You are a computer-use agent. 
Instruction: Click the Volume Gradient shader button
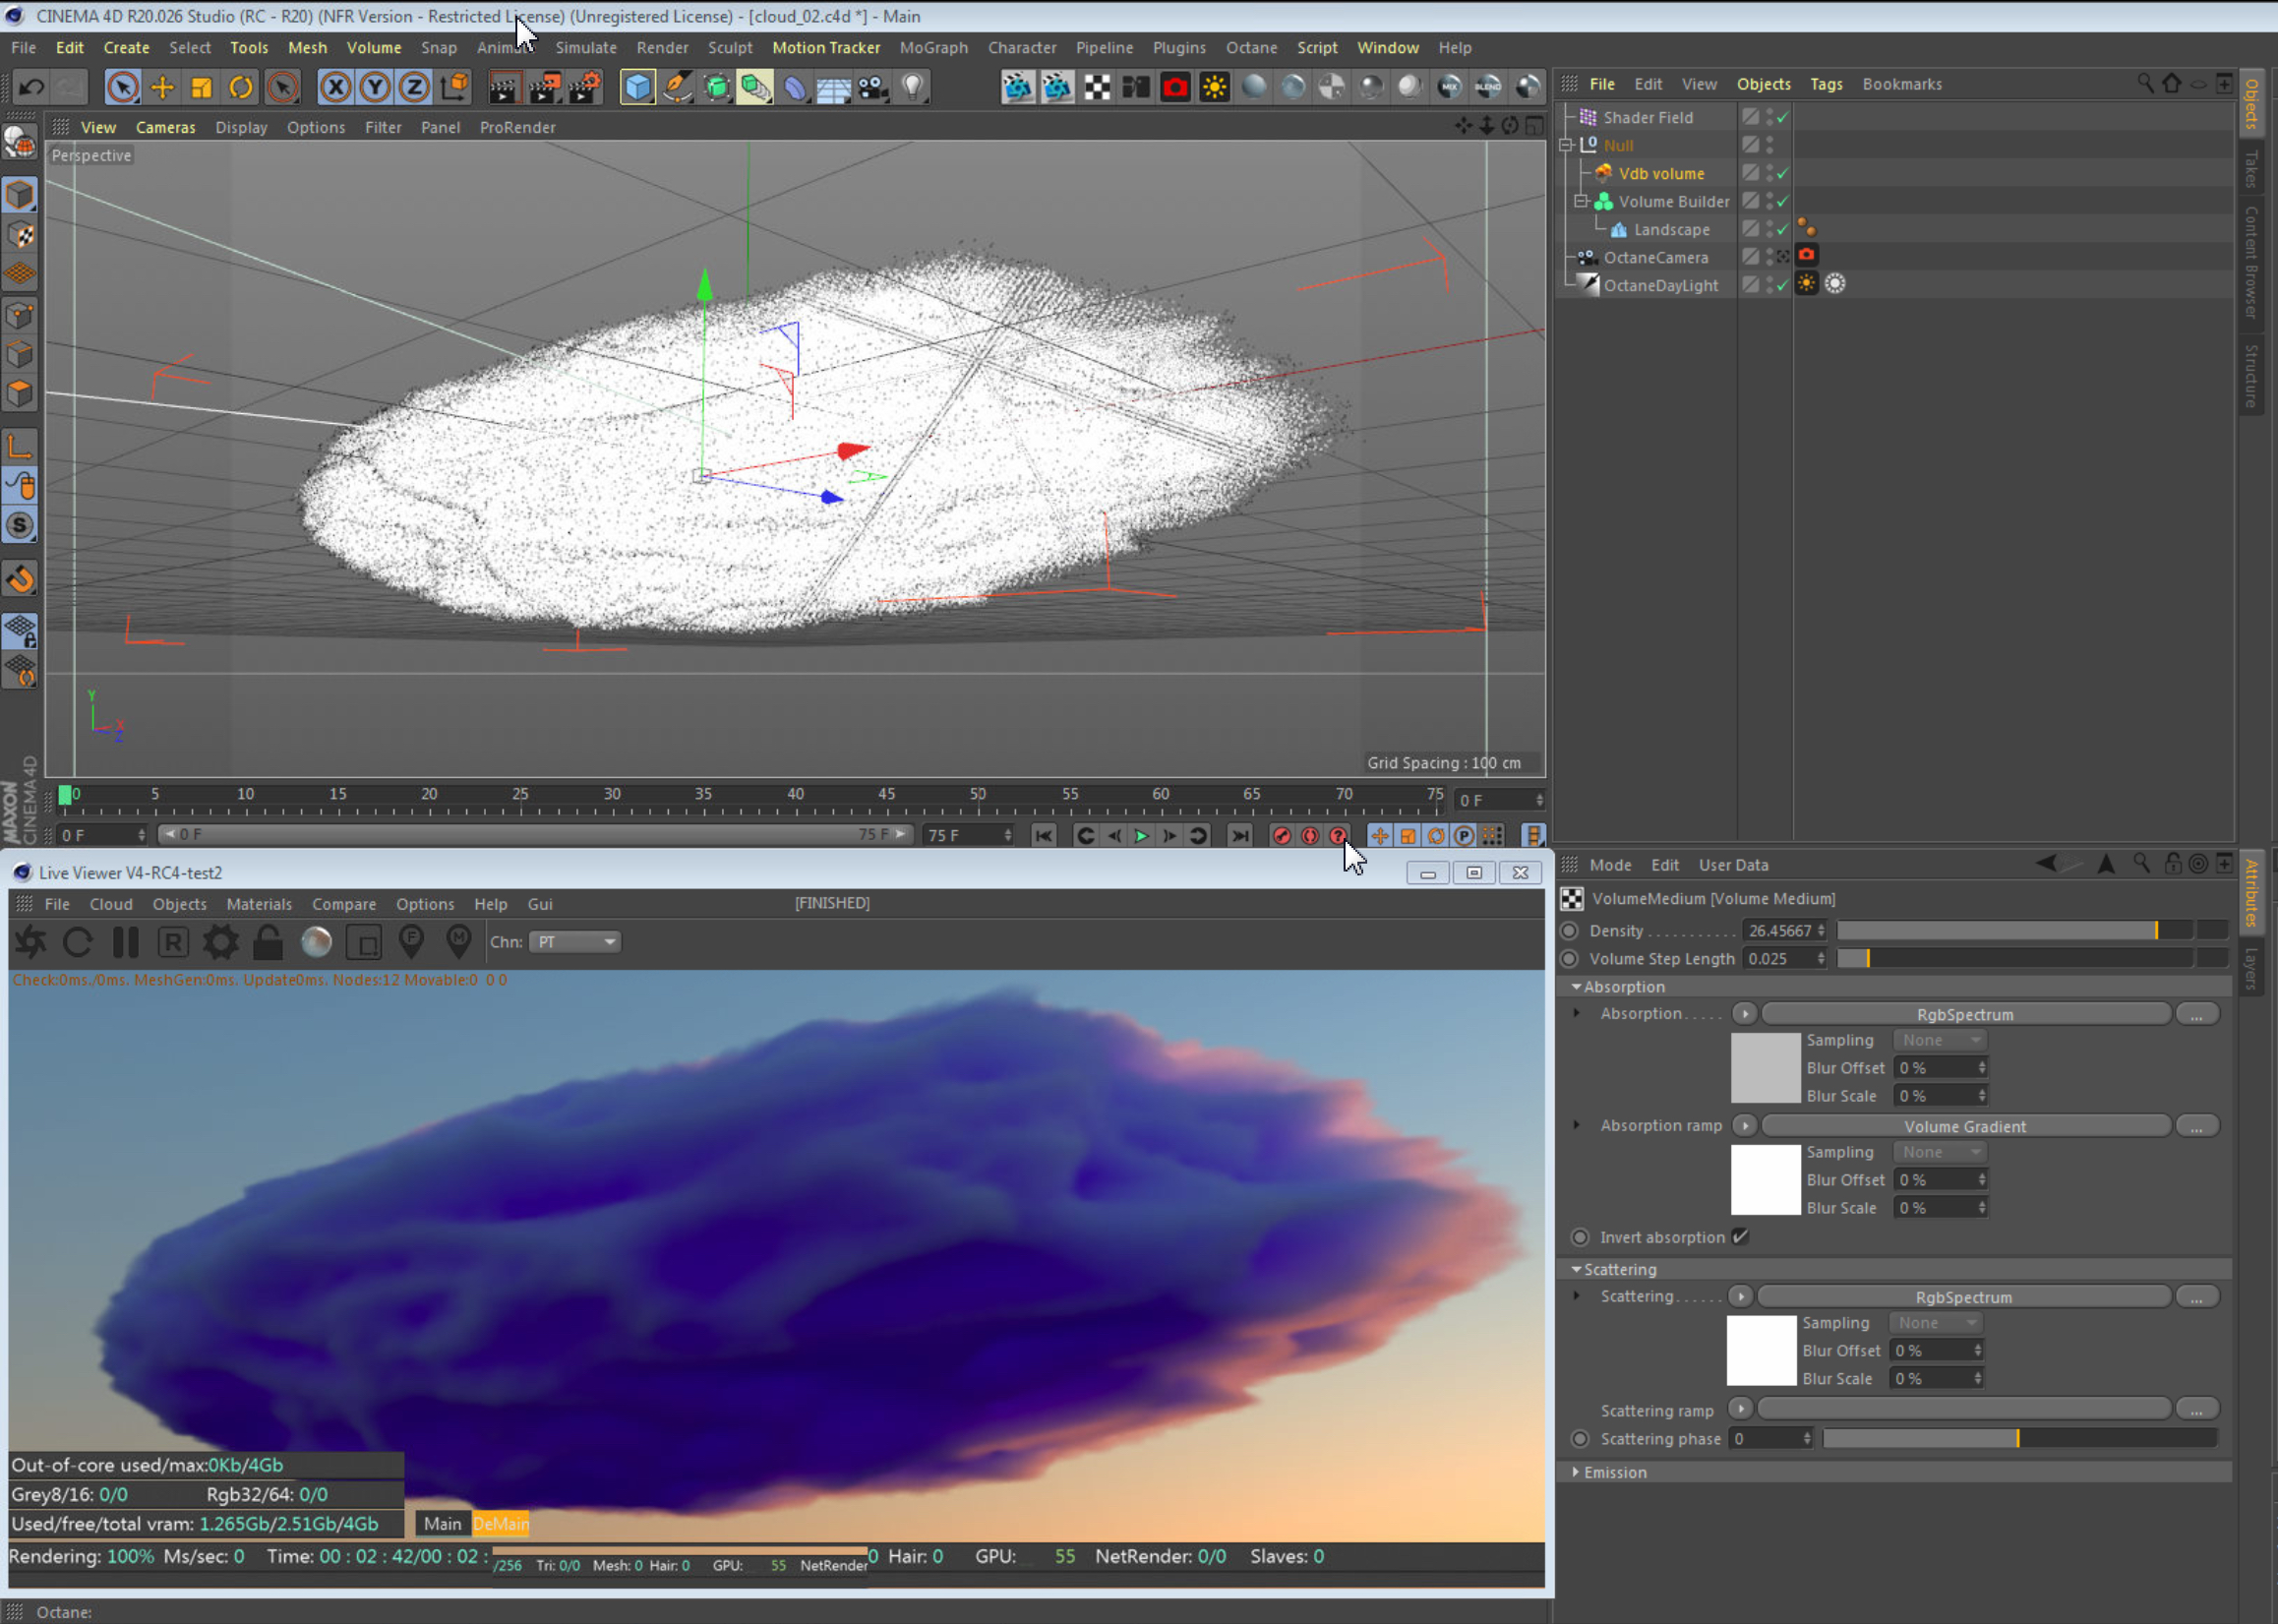(1964, 1126)
